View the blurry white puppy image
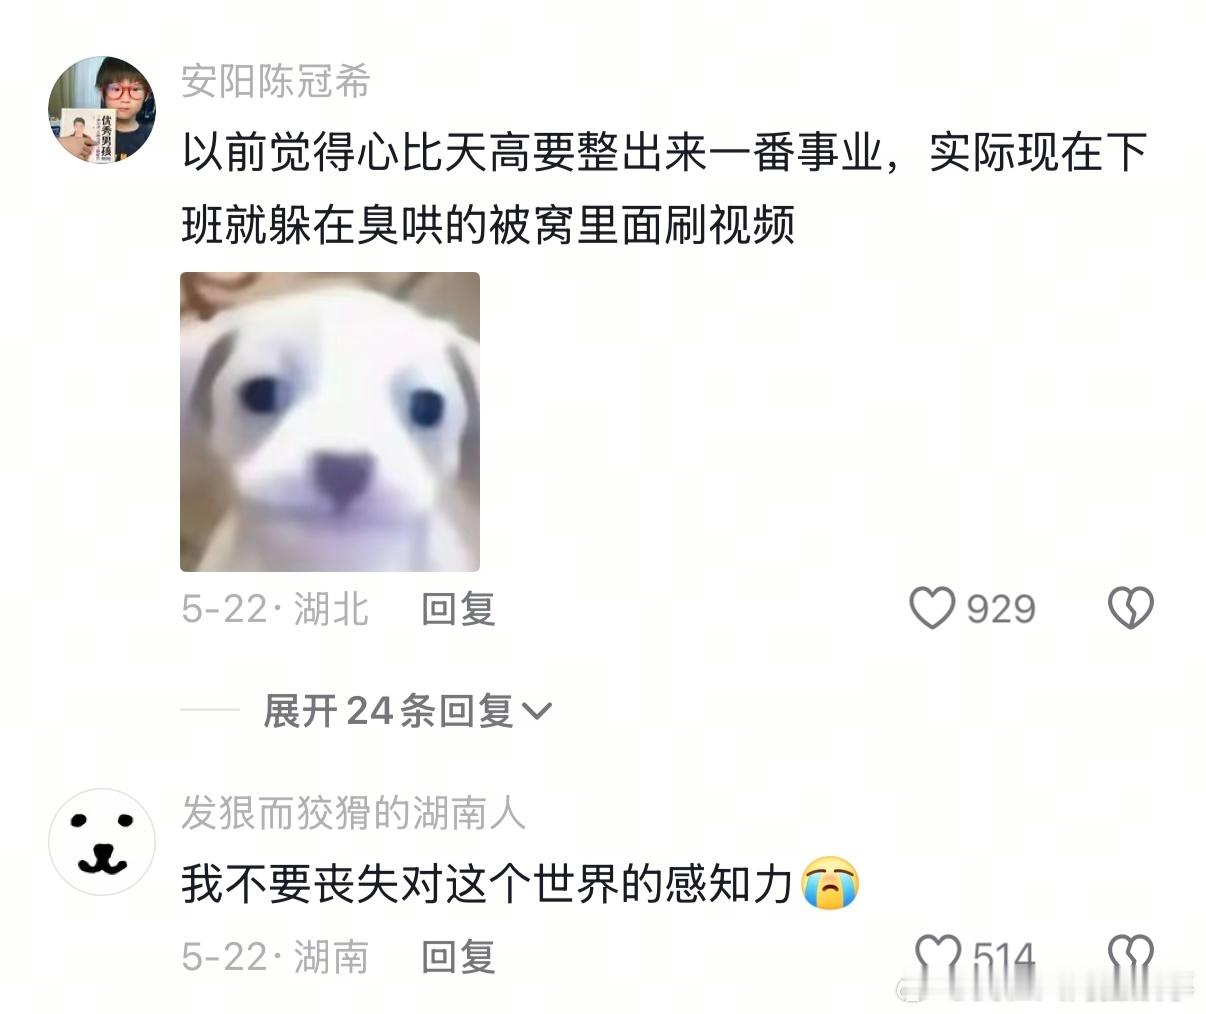Screen dimensions: 1206x1014 330,422
